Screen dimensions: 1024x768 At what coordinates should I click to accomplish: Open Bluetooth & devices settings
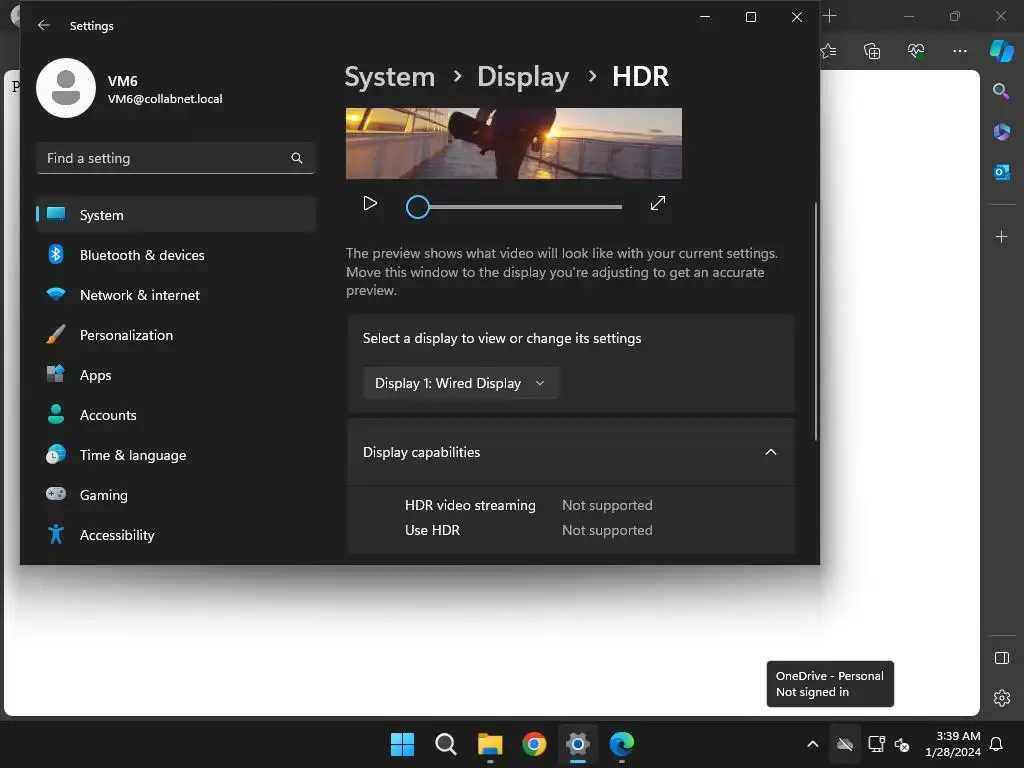click(x=176, y=255)
